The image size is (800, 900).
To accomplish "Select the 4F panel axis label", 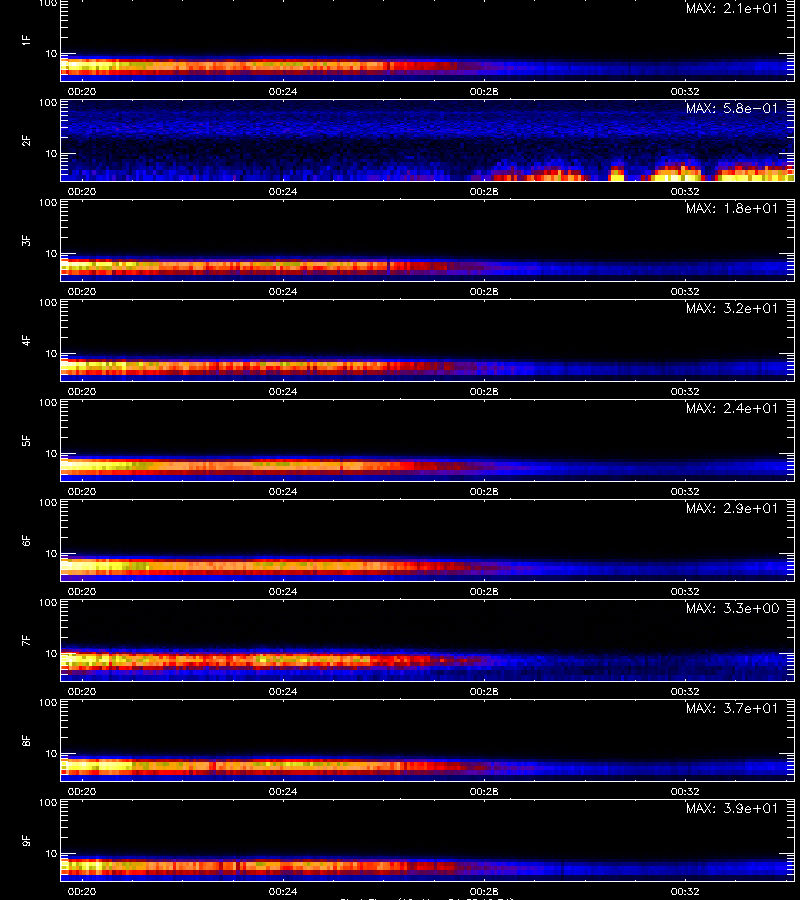I will [x=26, y=340].
